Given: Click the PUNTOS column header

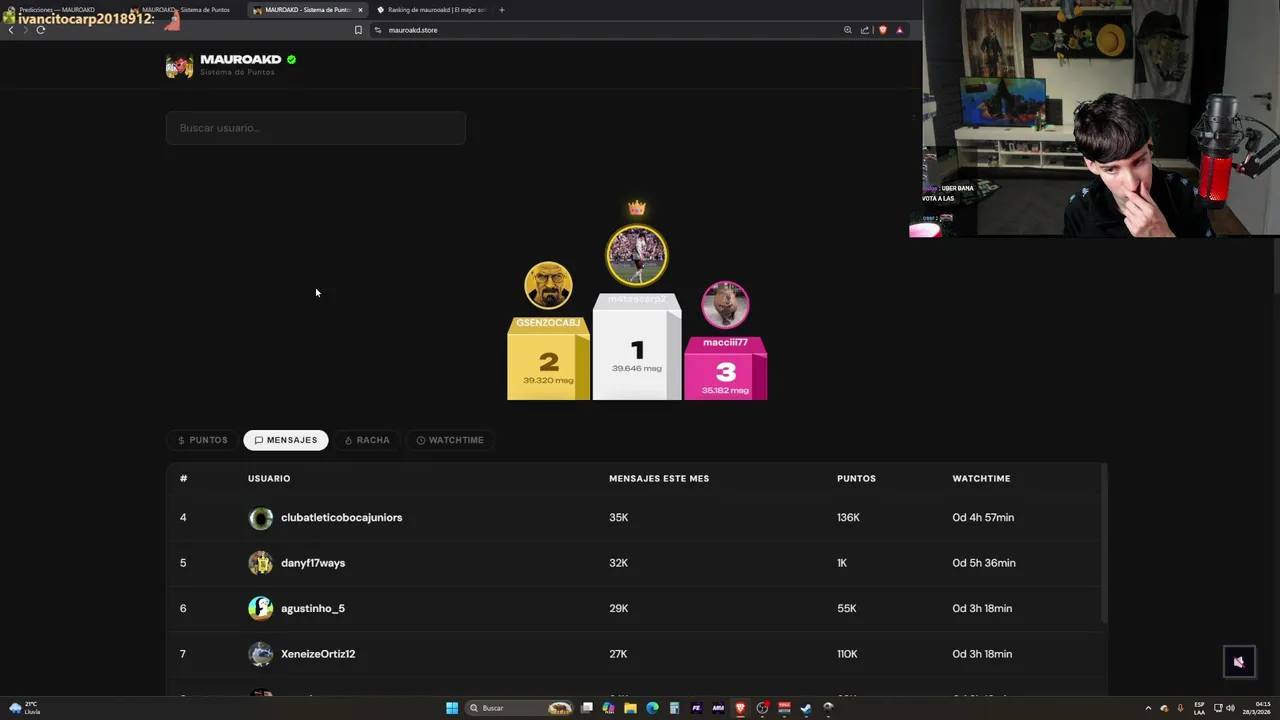Looking at the screenshot, I should click(856, 478).
